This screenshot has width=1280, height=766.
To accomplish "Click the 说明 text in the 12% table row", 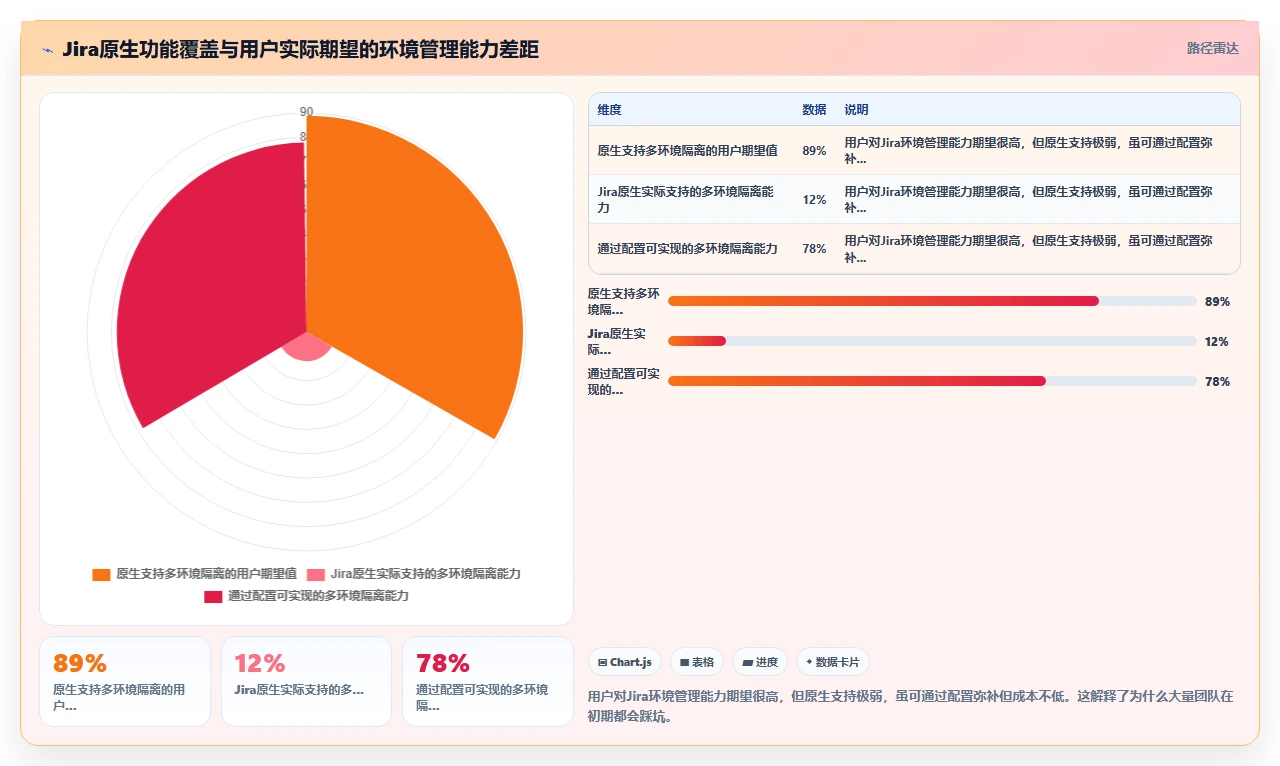I will [1029, 200].
